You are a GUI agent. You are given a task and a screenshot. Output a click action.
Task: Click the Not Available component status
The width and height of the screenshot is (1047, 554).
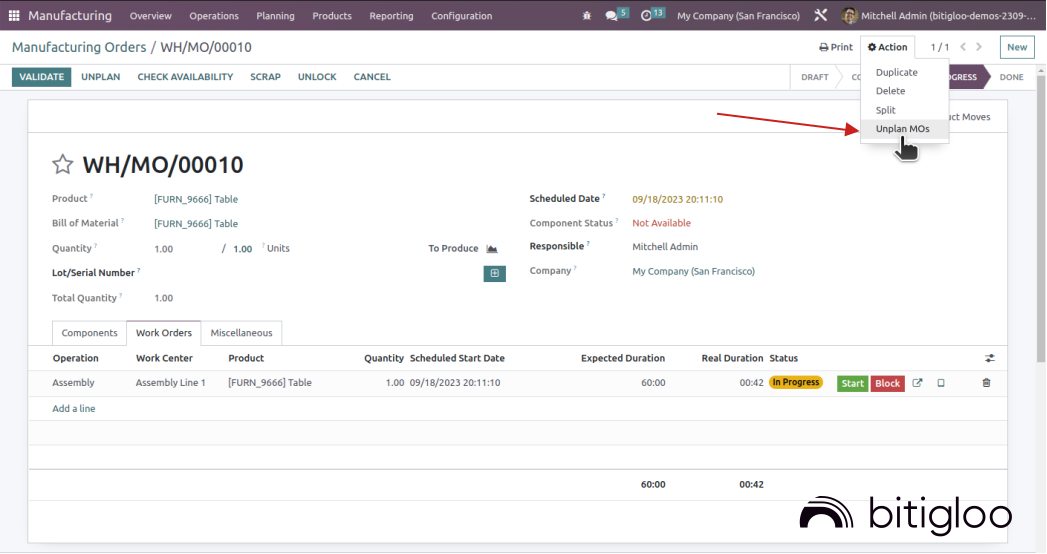pos(662,223)
